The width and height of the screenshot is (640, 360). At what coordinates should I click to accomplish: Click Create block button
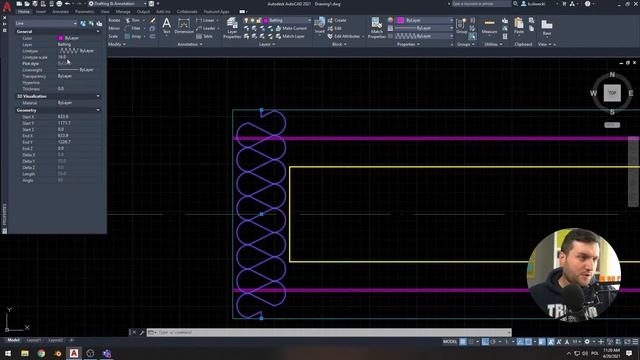click(x=337, y=20)
